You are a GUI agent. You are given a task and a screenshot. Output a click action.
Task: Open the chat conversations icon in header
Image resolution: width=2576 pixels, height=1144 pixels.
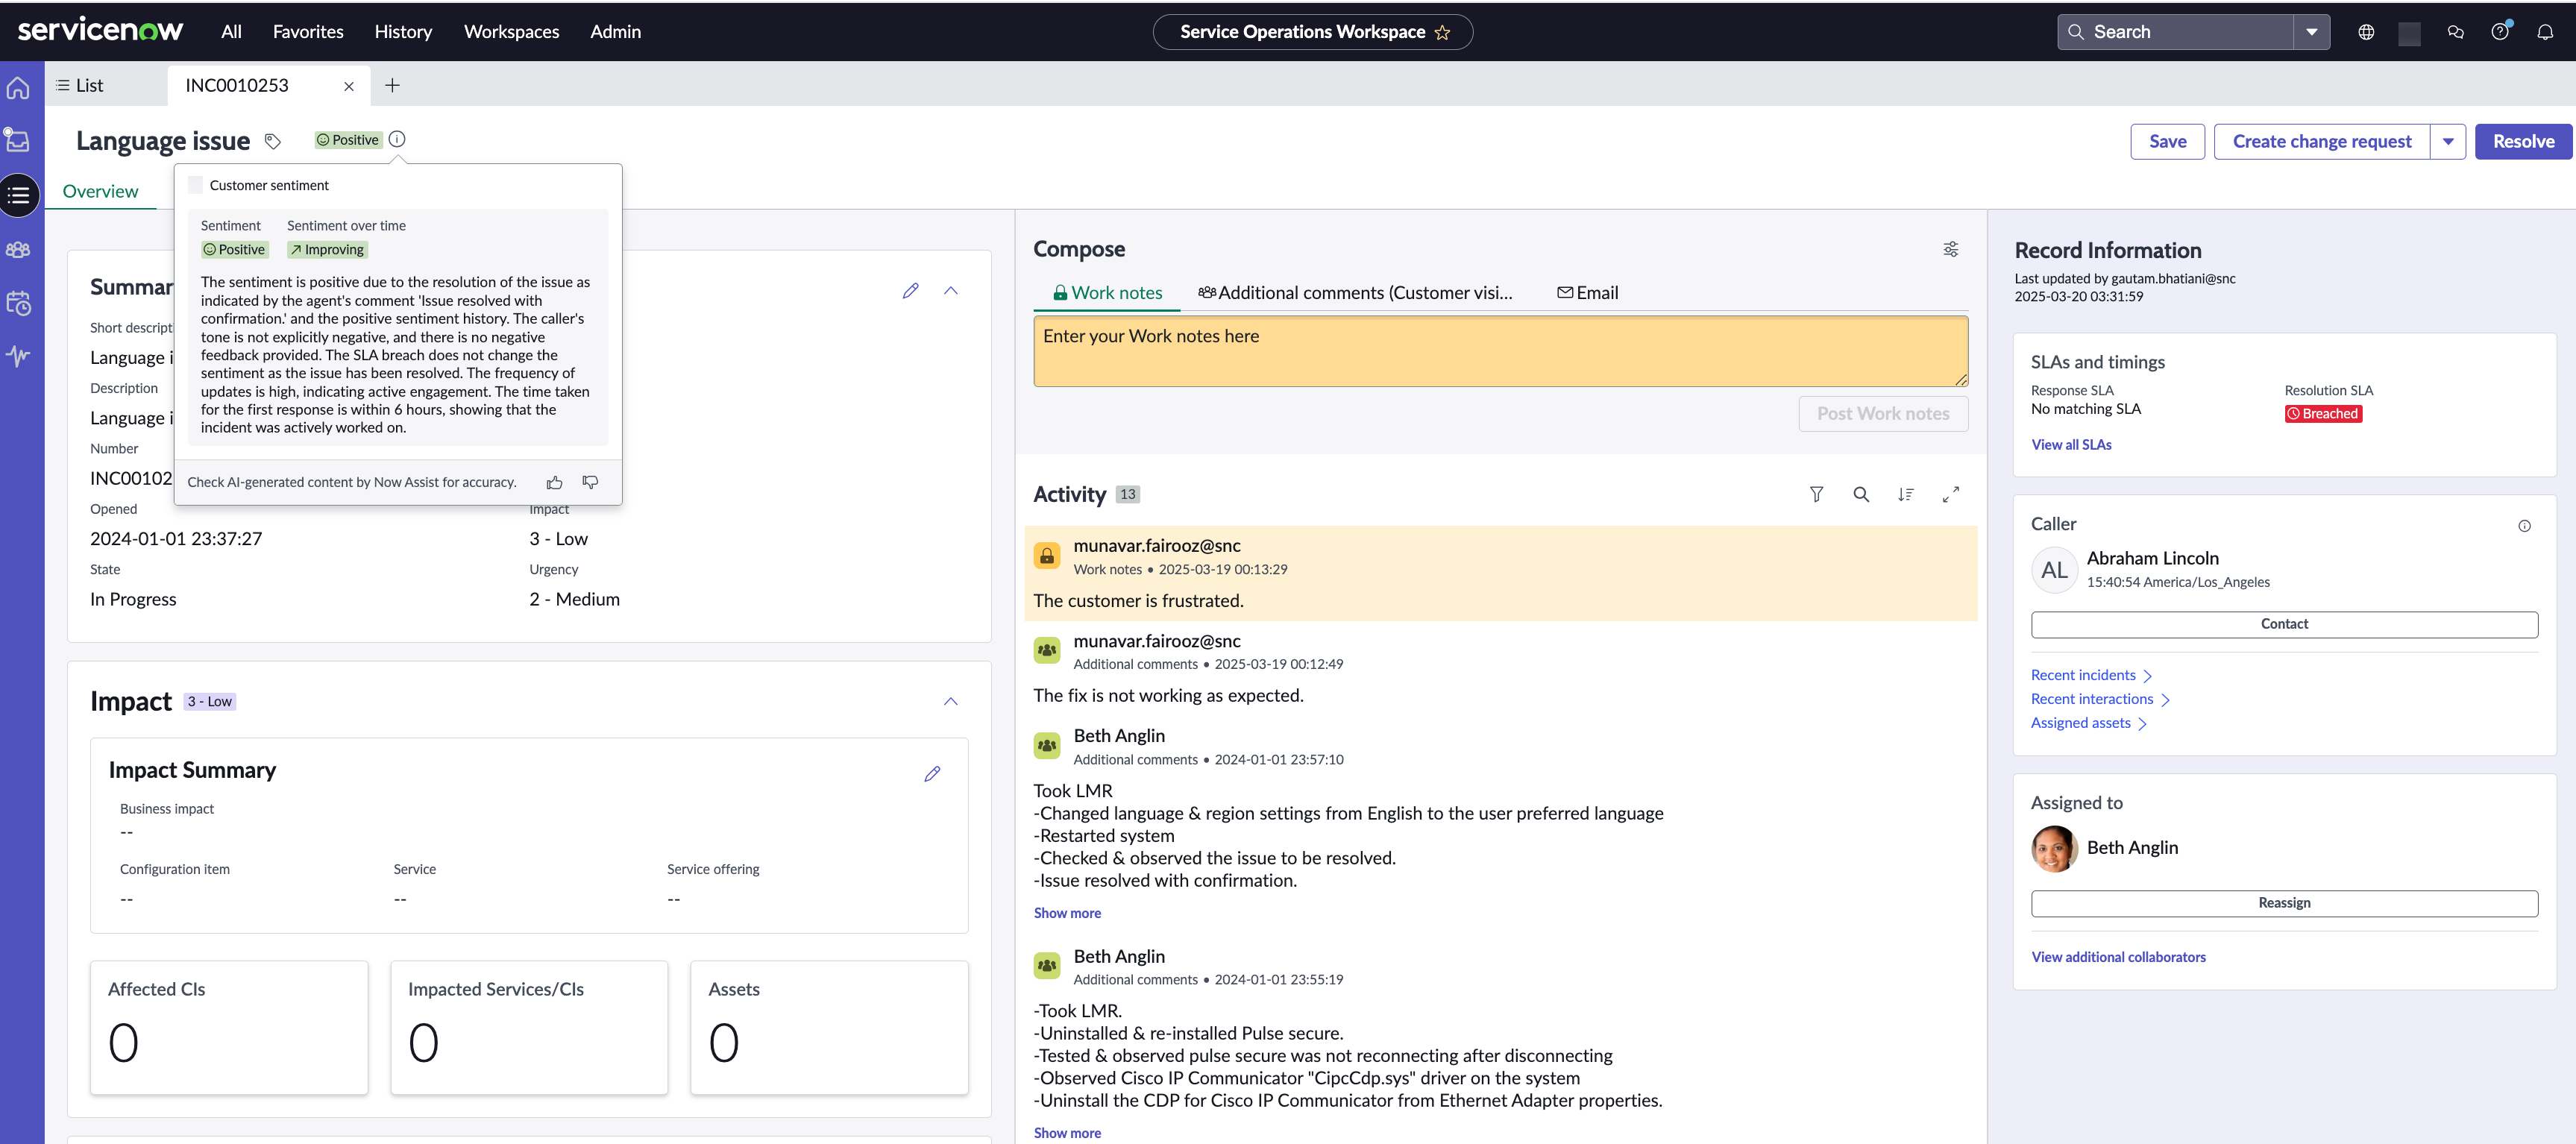click(2455, 32)
